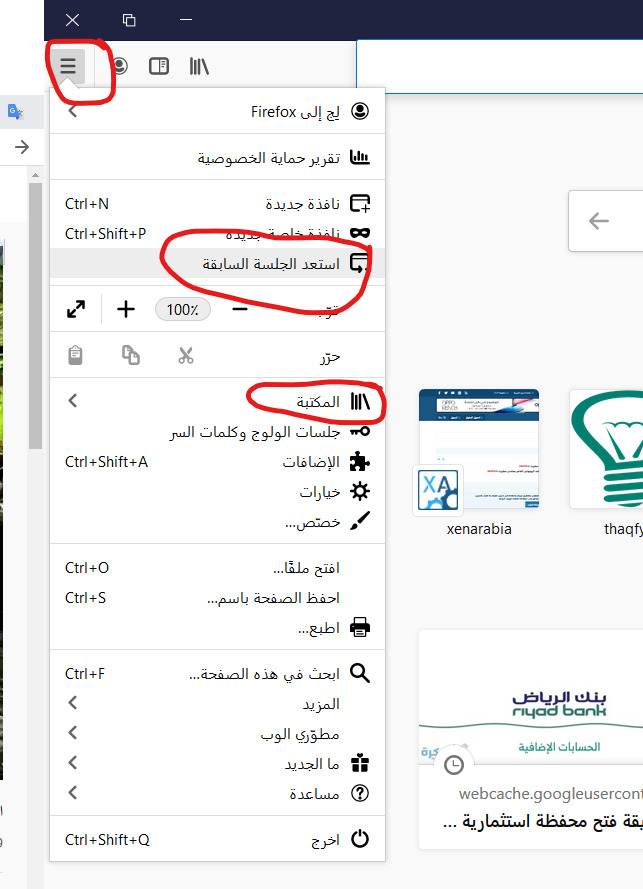Click the copy icon in edit row
The image size is (643, 889).
pyautogui.click(x=130, y=355)
